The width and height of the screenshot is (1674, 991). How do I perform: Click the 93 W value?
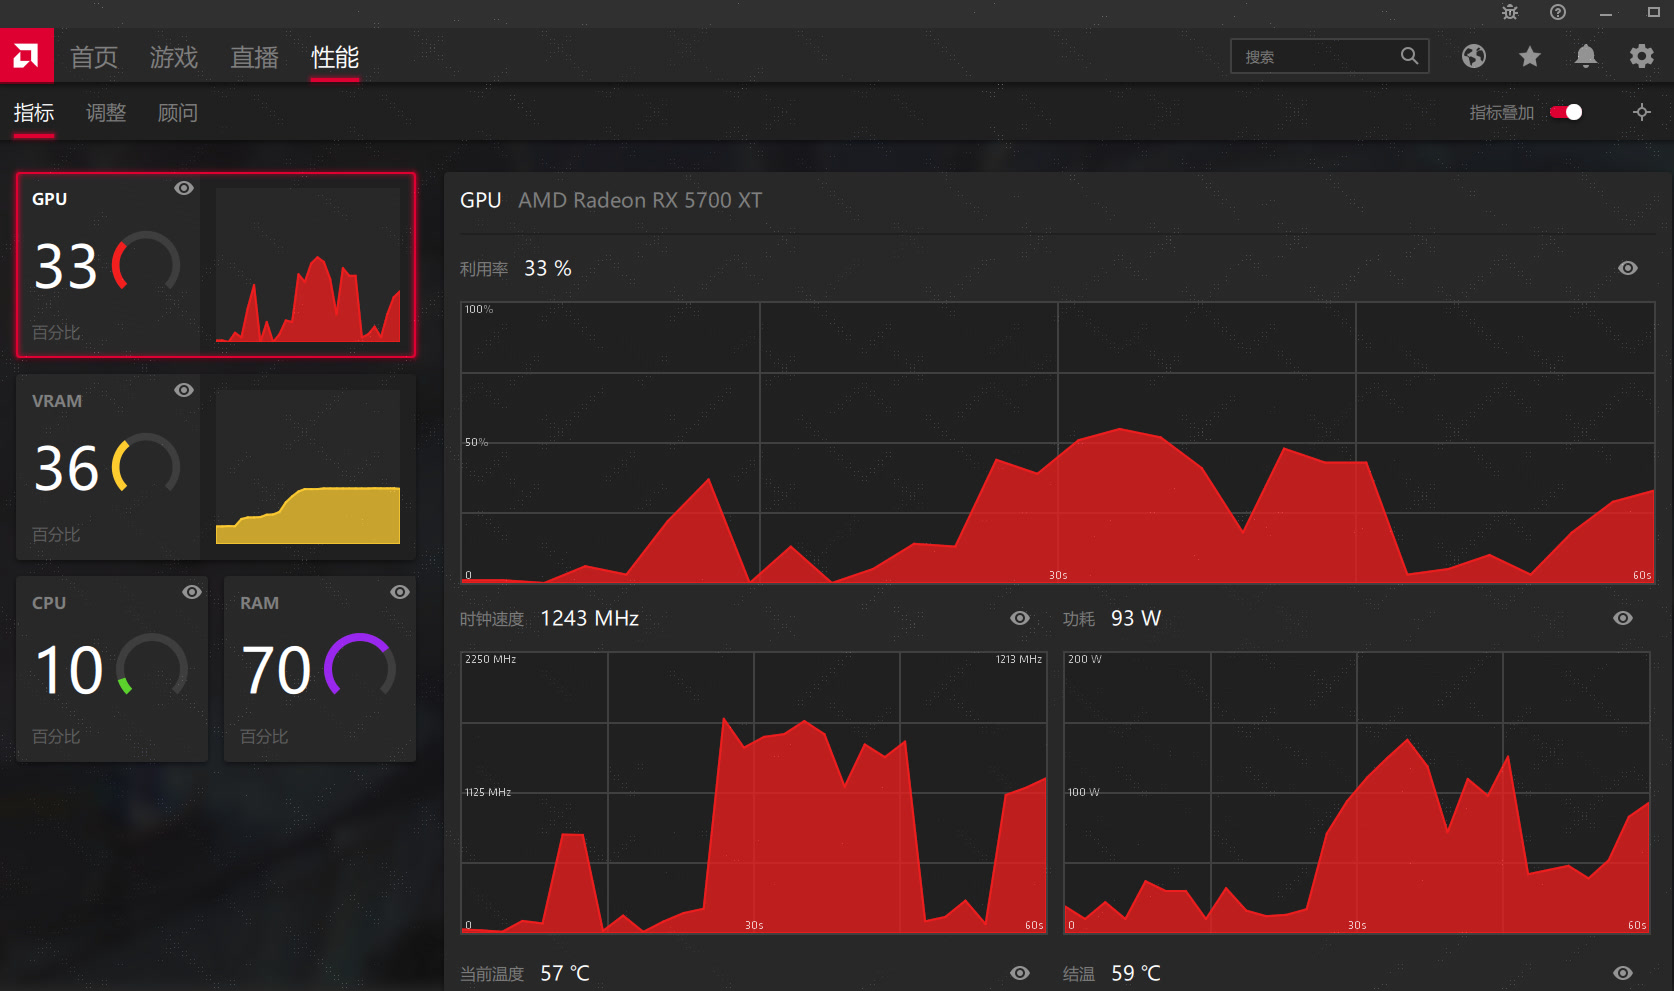(1136, 618)
